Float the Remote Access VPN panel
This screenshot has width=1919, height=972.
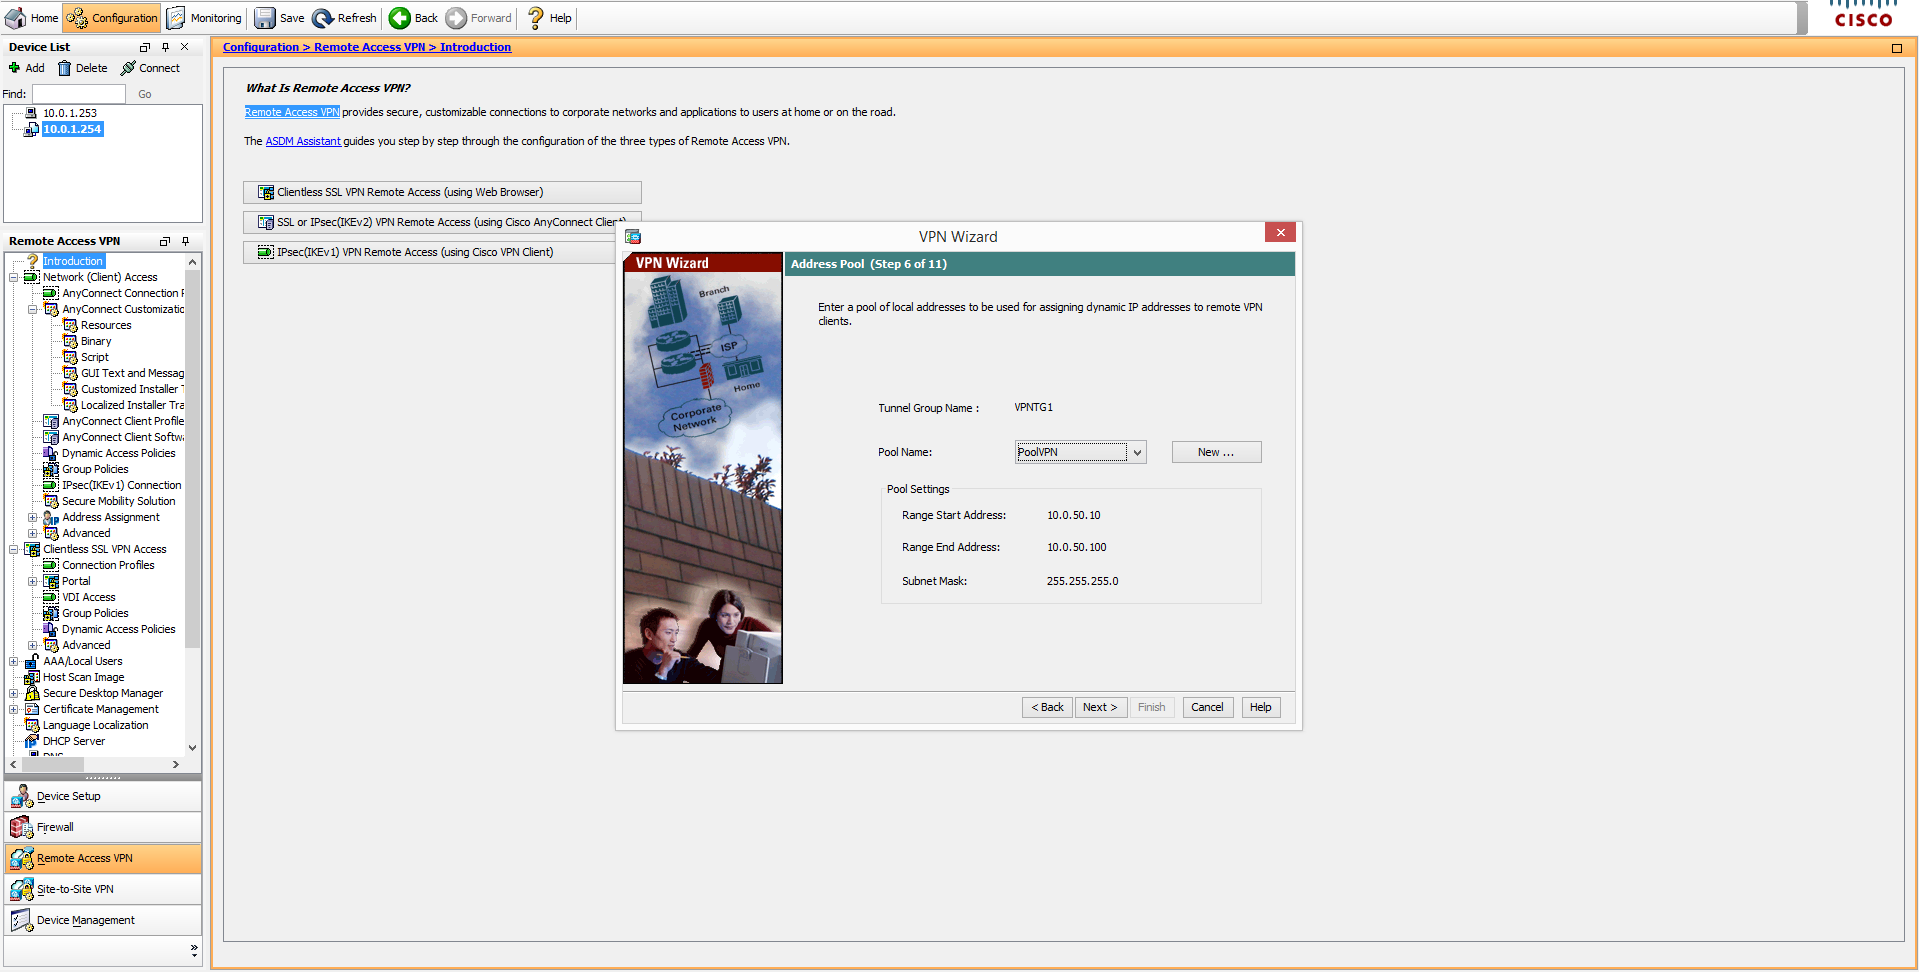[165, 241]
